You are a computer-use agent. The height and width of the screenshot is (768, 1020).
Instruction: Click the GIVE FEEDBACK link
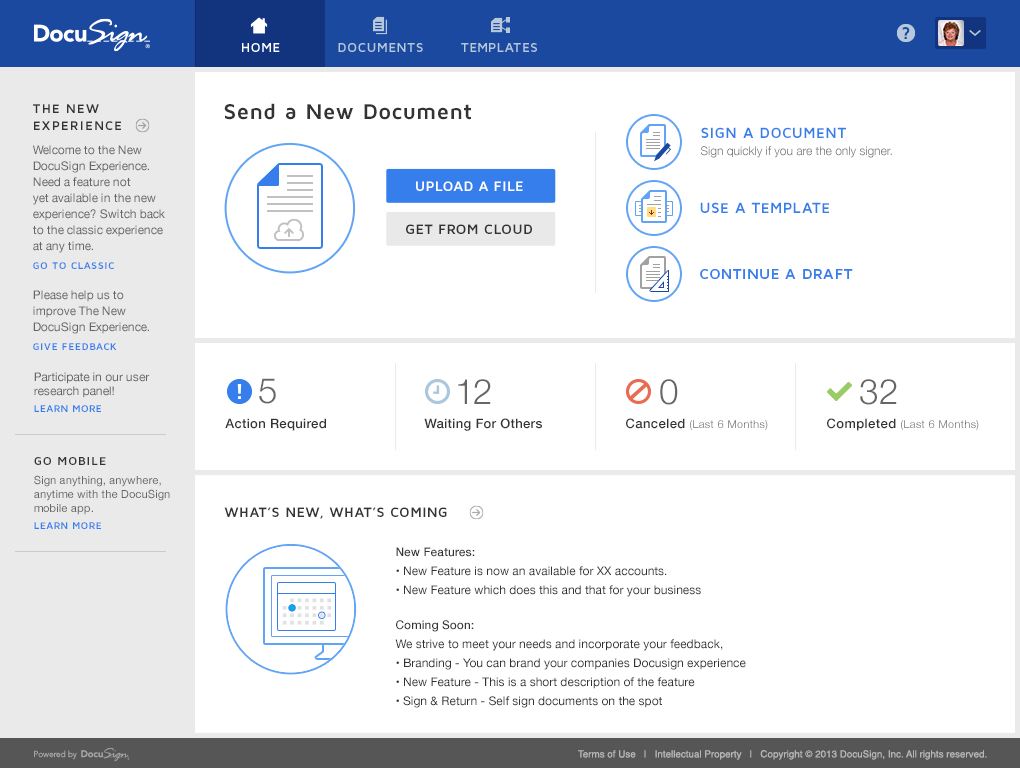pos(75,347)
